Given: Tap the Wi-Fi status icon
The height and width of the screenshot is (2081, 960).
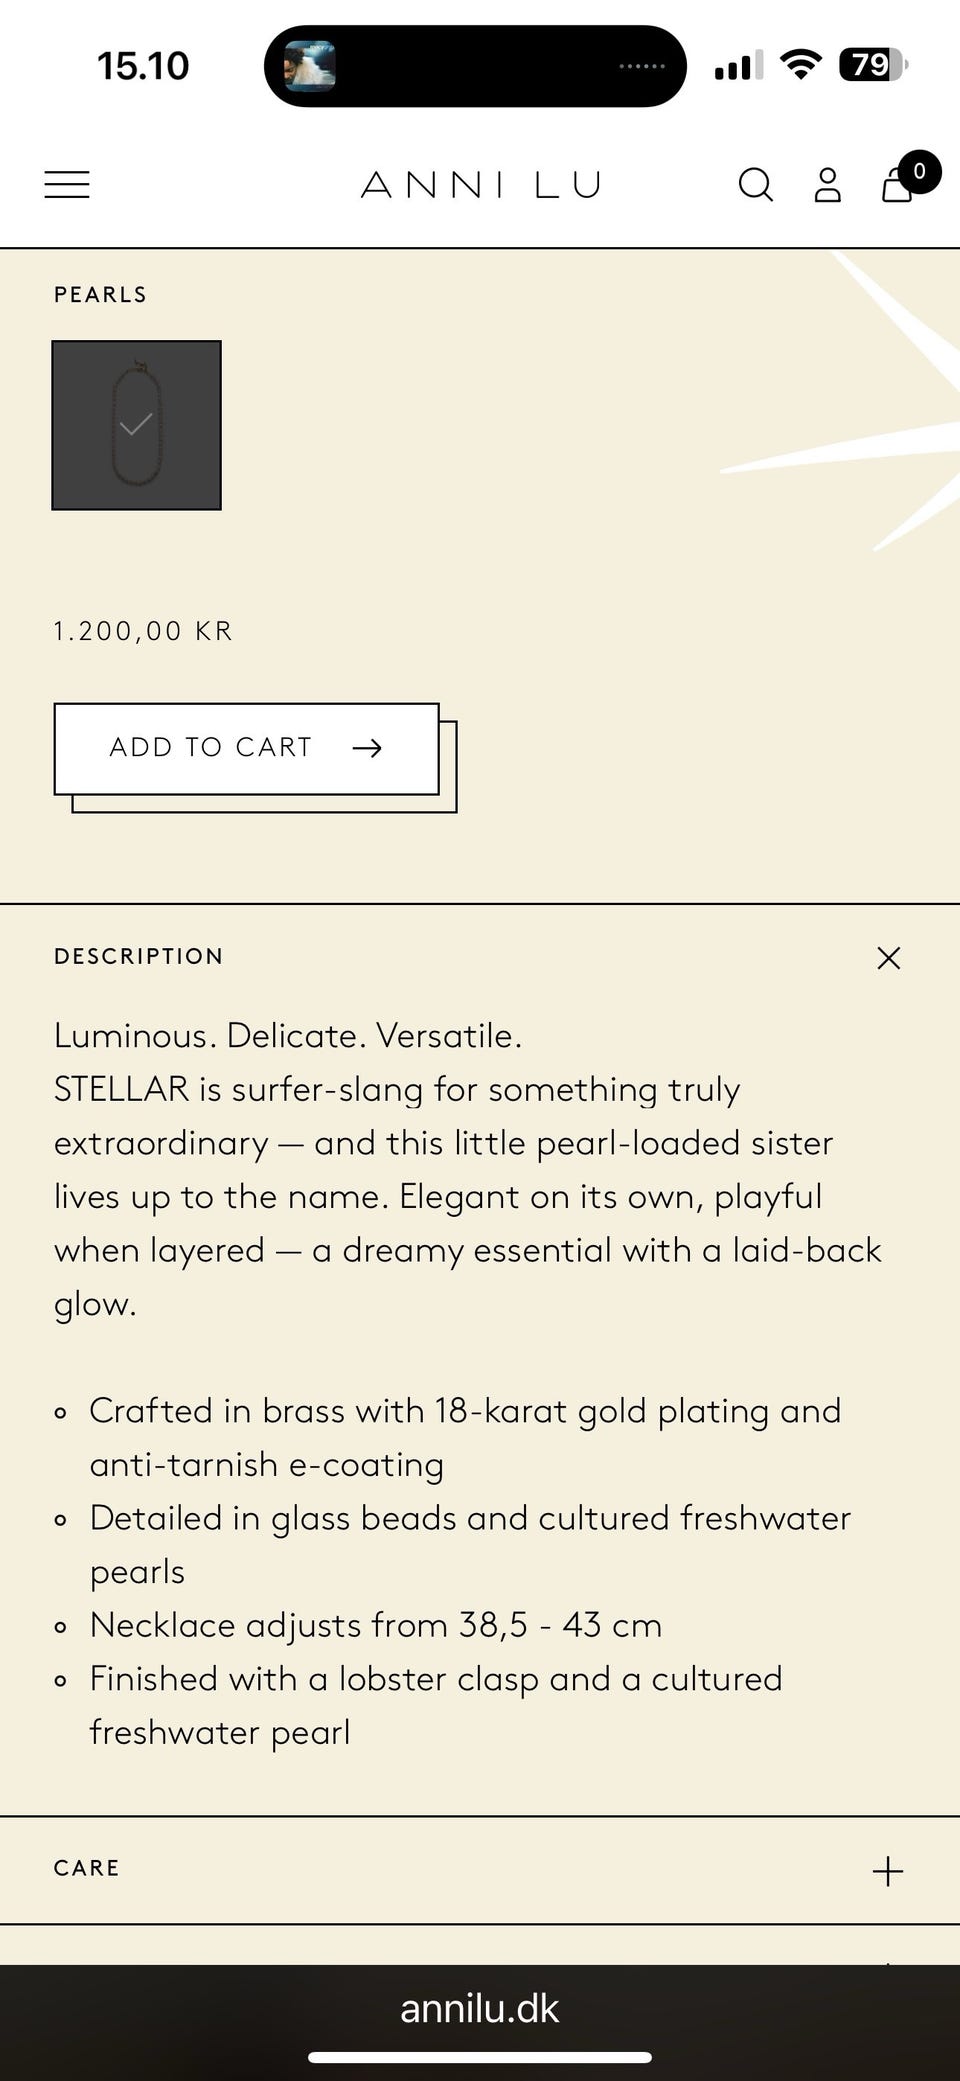Looking at the screenshot, I should (x=800, y=65).
